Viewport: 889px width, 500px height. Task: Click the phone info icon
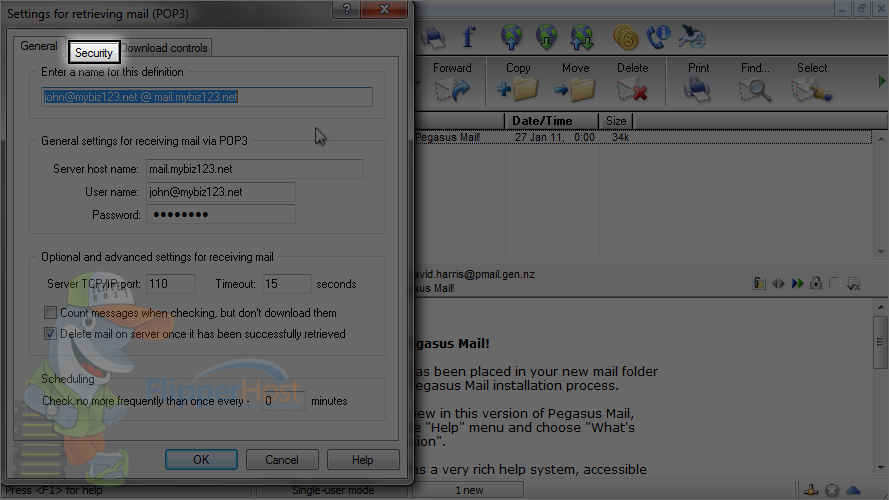[x=659, y=37]
